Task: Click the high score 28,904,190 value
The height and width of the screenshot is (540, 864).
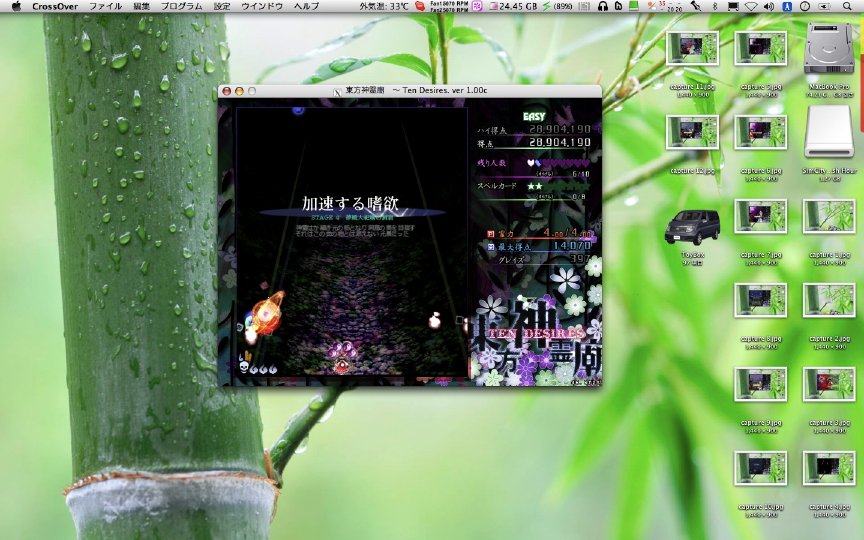Action: point(560,129)
